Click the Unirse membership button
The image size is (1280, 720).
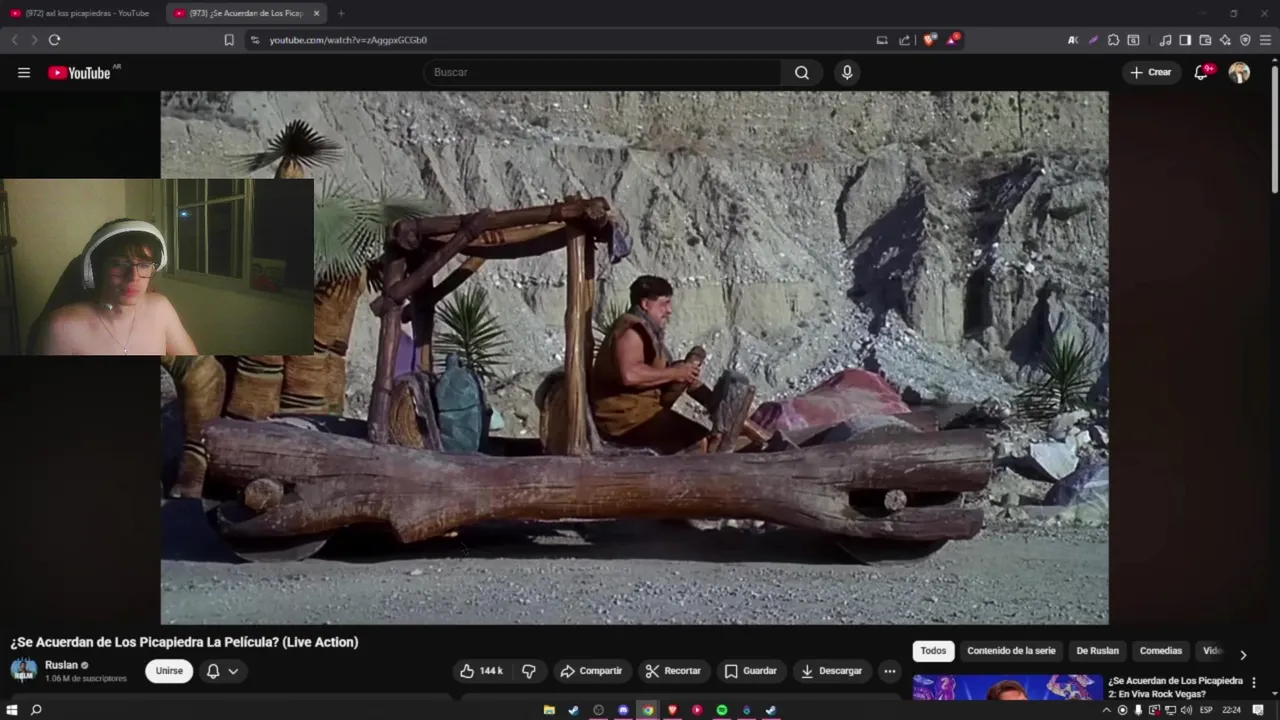[169, 671]
